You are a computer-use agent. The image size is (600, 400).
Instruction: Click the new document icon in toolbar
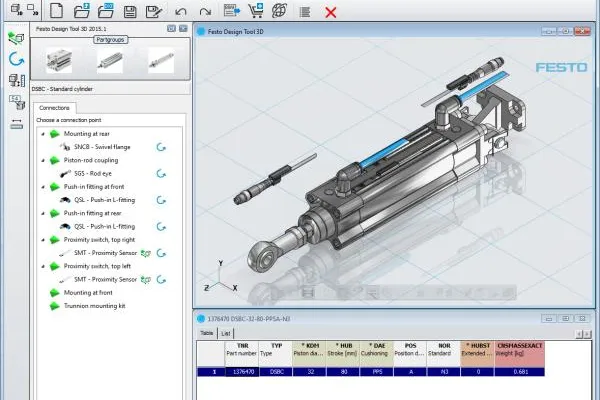[x=56, y=10]
